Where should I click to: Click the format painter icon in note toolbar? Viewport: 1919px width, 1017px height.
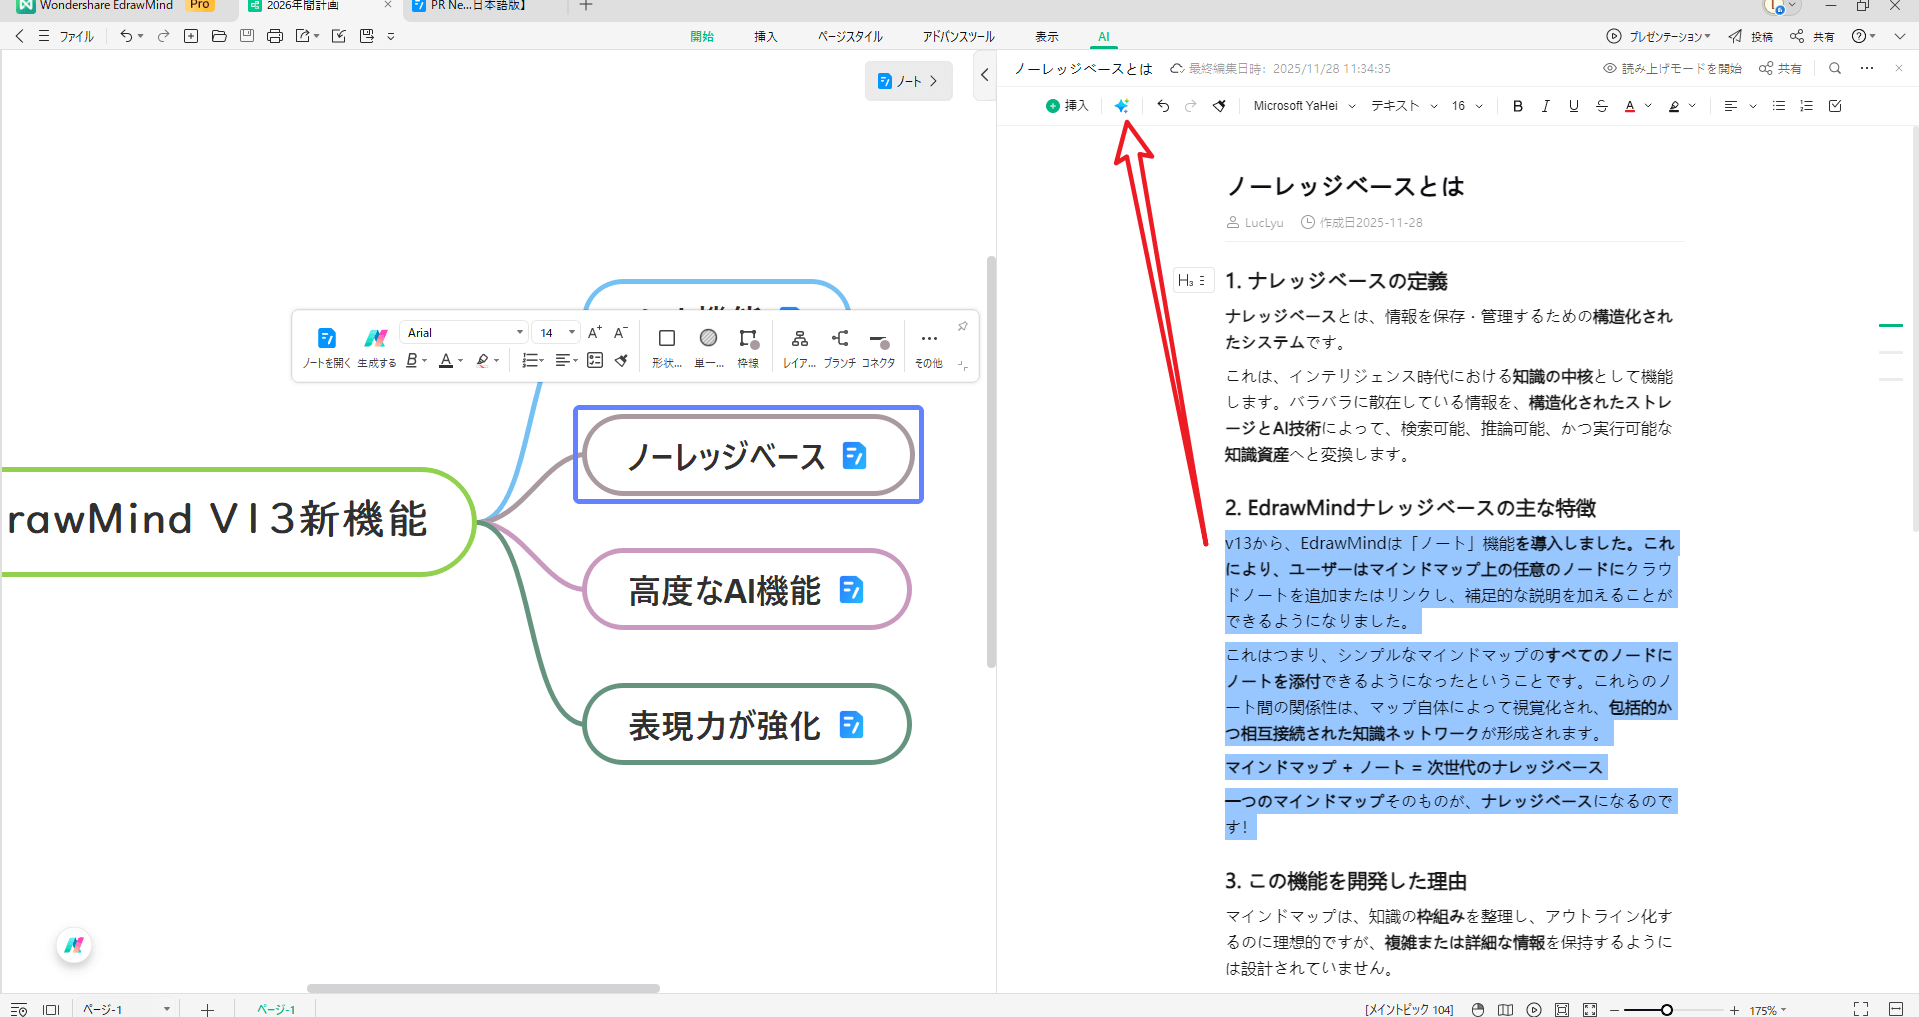click(1219, 105)
